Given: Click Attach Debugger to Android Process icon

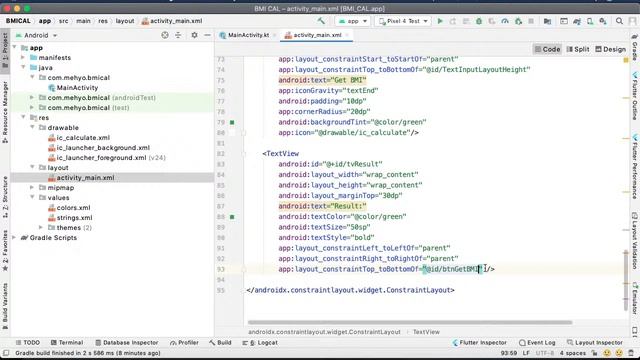Looking at the screenshot, I should [x=518, y=21].
